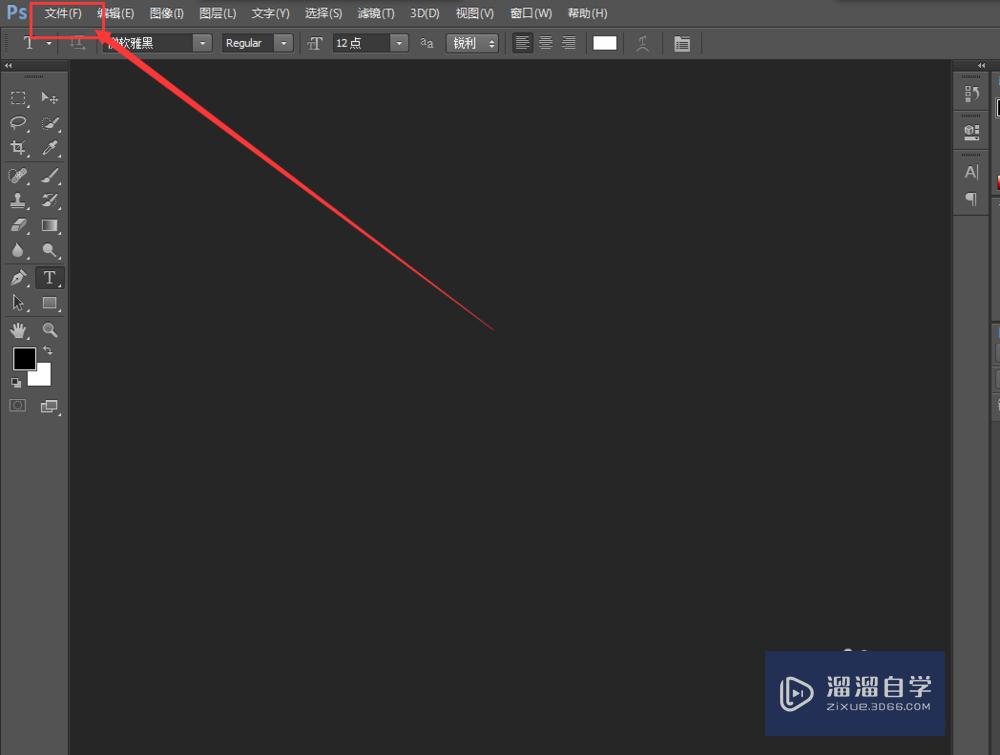Screen dimensions: 1000x755
Task: Open the 视图(V) menu
Action: (x=475, y=13)
